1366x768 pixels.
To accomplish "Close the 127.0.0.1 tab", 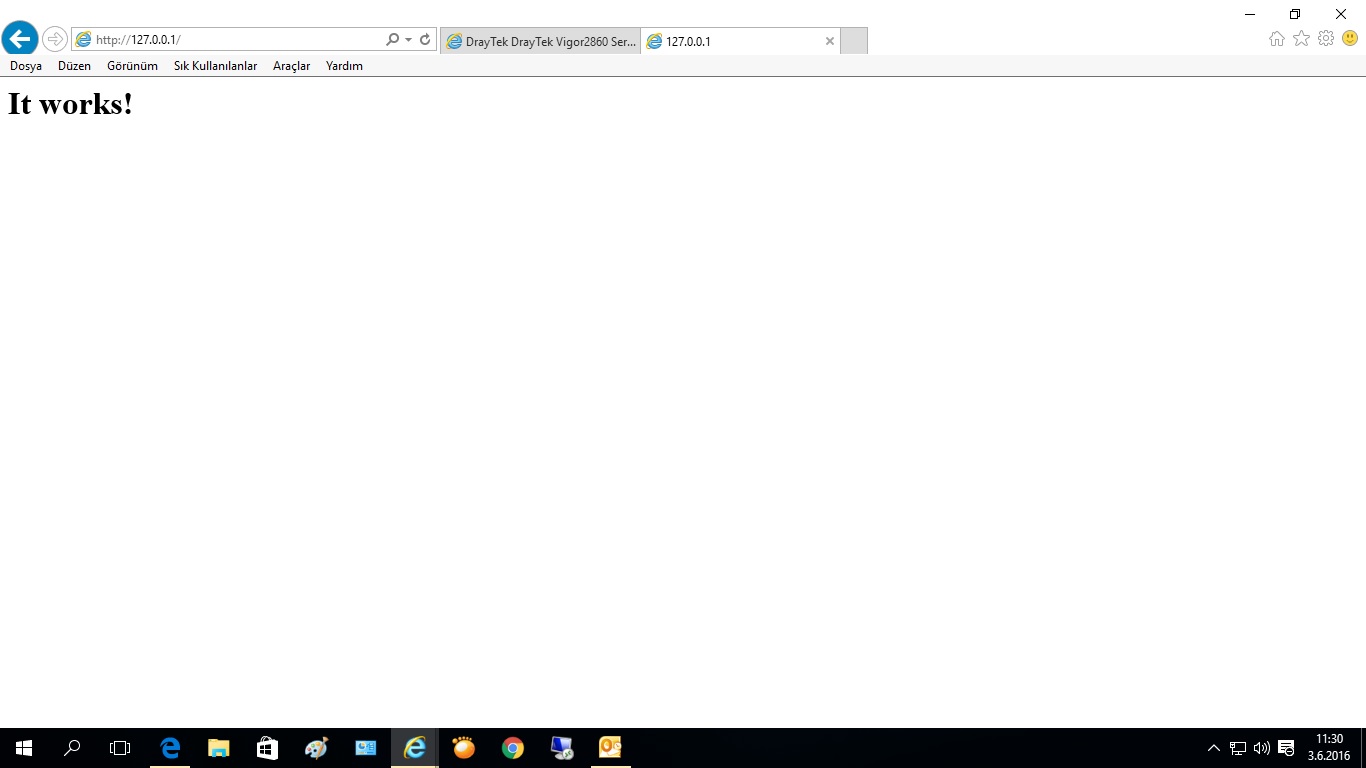I will point(829,41).
